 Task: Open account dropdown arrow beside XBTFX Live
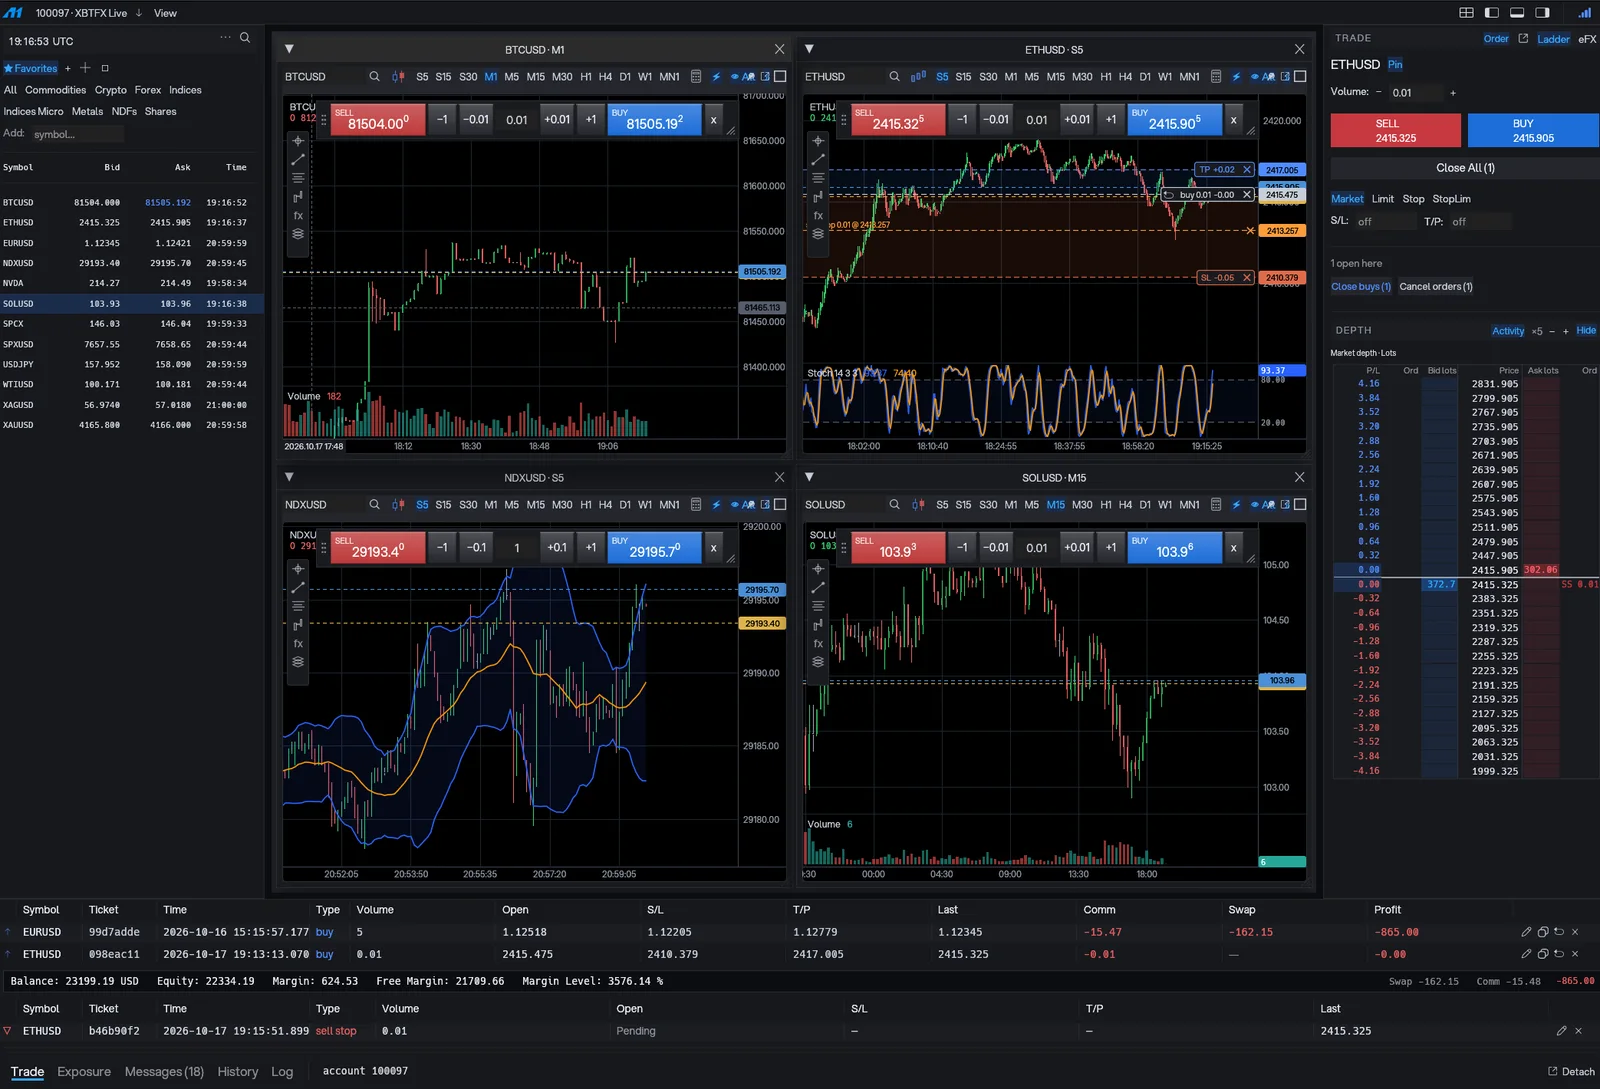139,13
